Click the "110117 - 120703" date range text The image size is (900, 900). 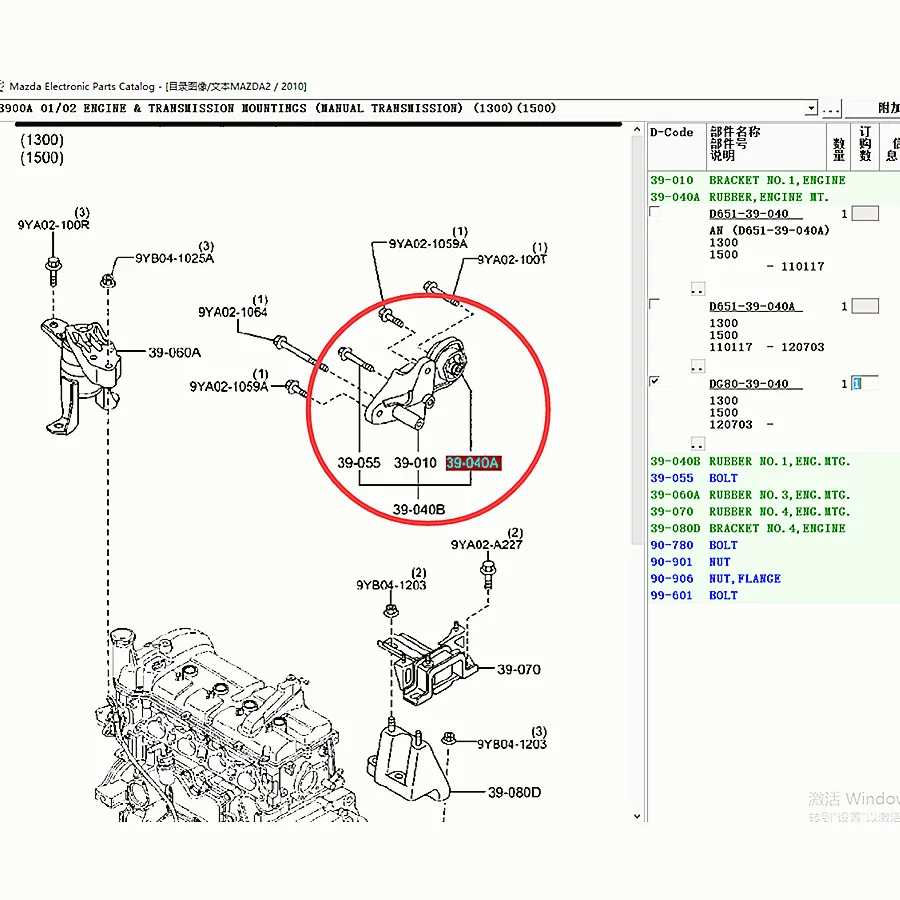click(x=767, y=347)
